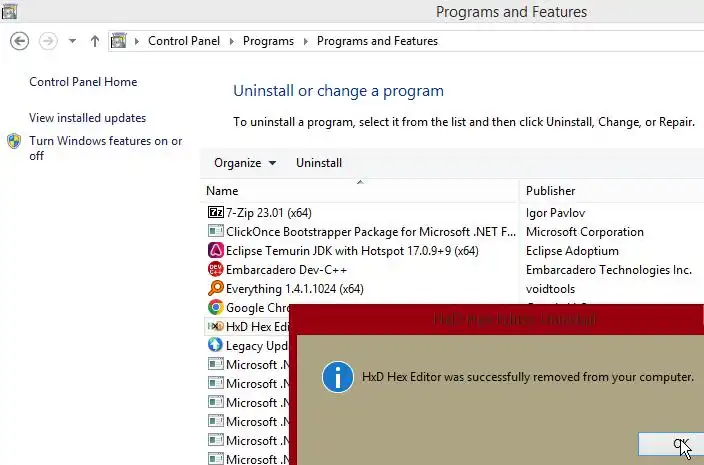
Task: Click the Back navigation arrow
Action: 19,41
